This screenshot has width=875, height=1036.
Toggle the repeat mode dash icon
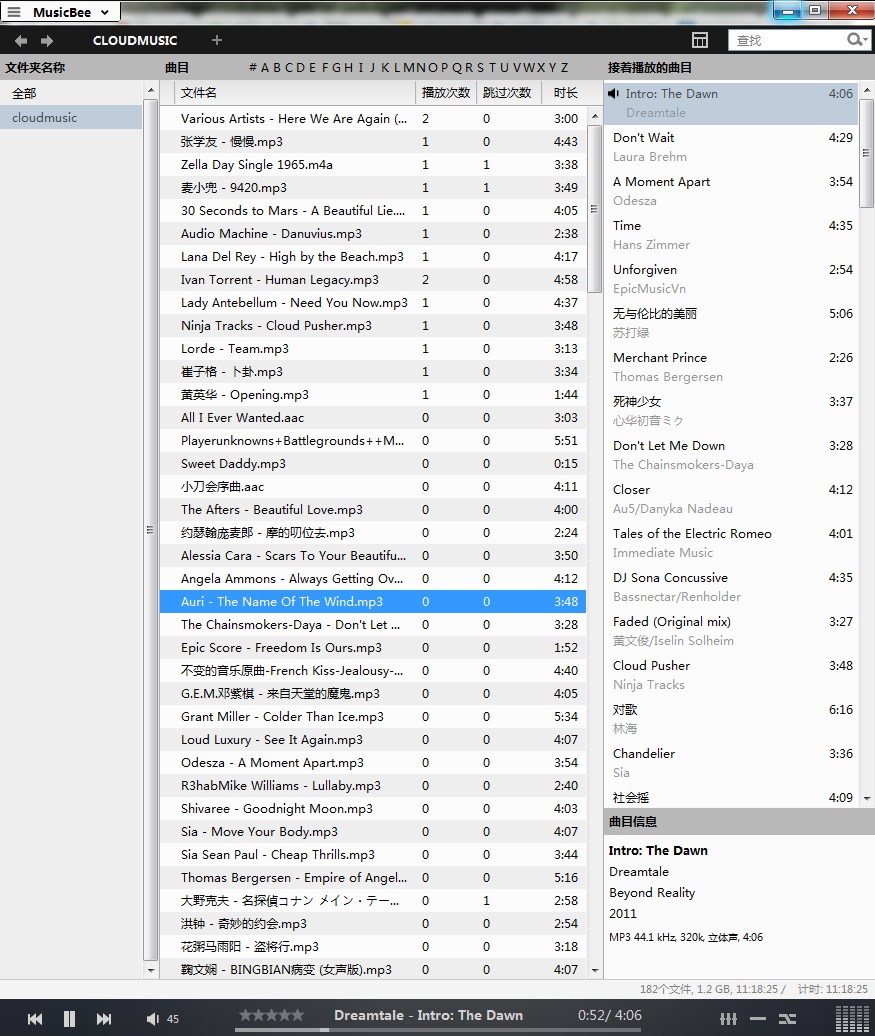point(759,1018)
